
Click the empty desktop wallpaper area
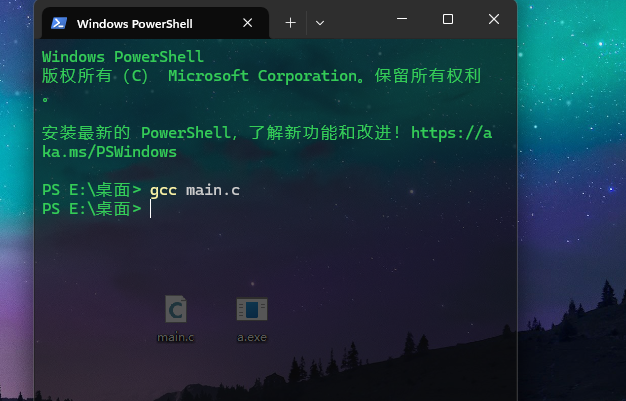pyautogui.click(x=570, y=200)
